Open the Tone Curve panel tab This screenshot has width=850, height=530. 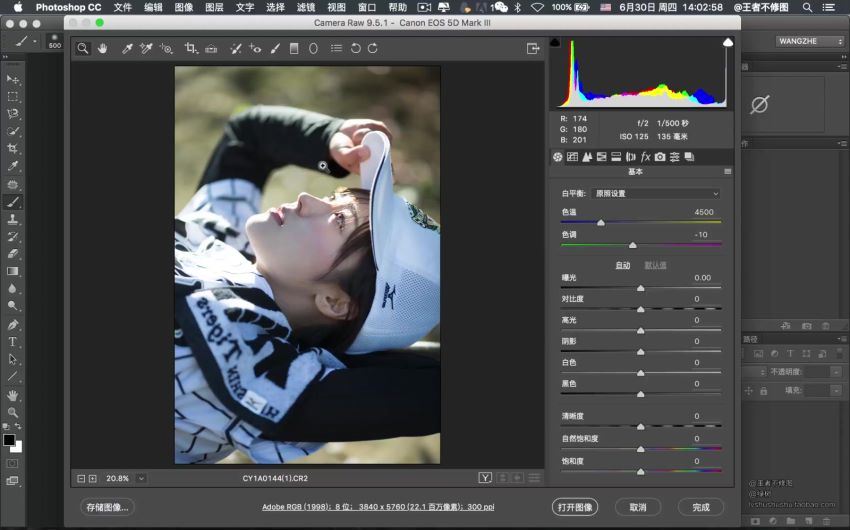[x=572, y=157]
